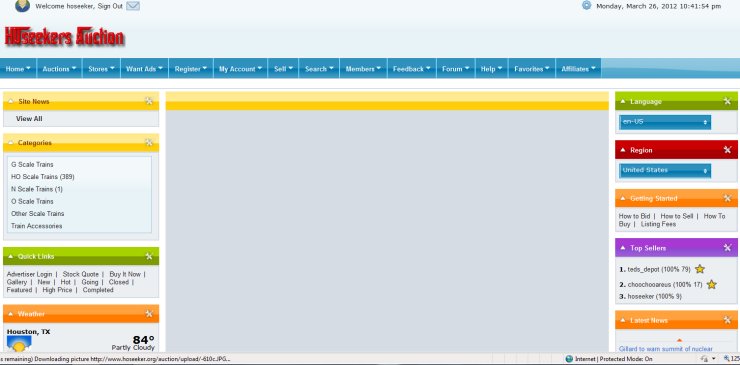Open the United States region dropdown
Viewport: 740px width, 365px height.
point(665,170)
